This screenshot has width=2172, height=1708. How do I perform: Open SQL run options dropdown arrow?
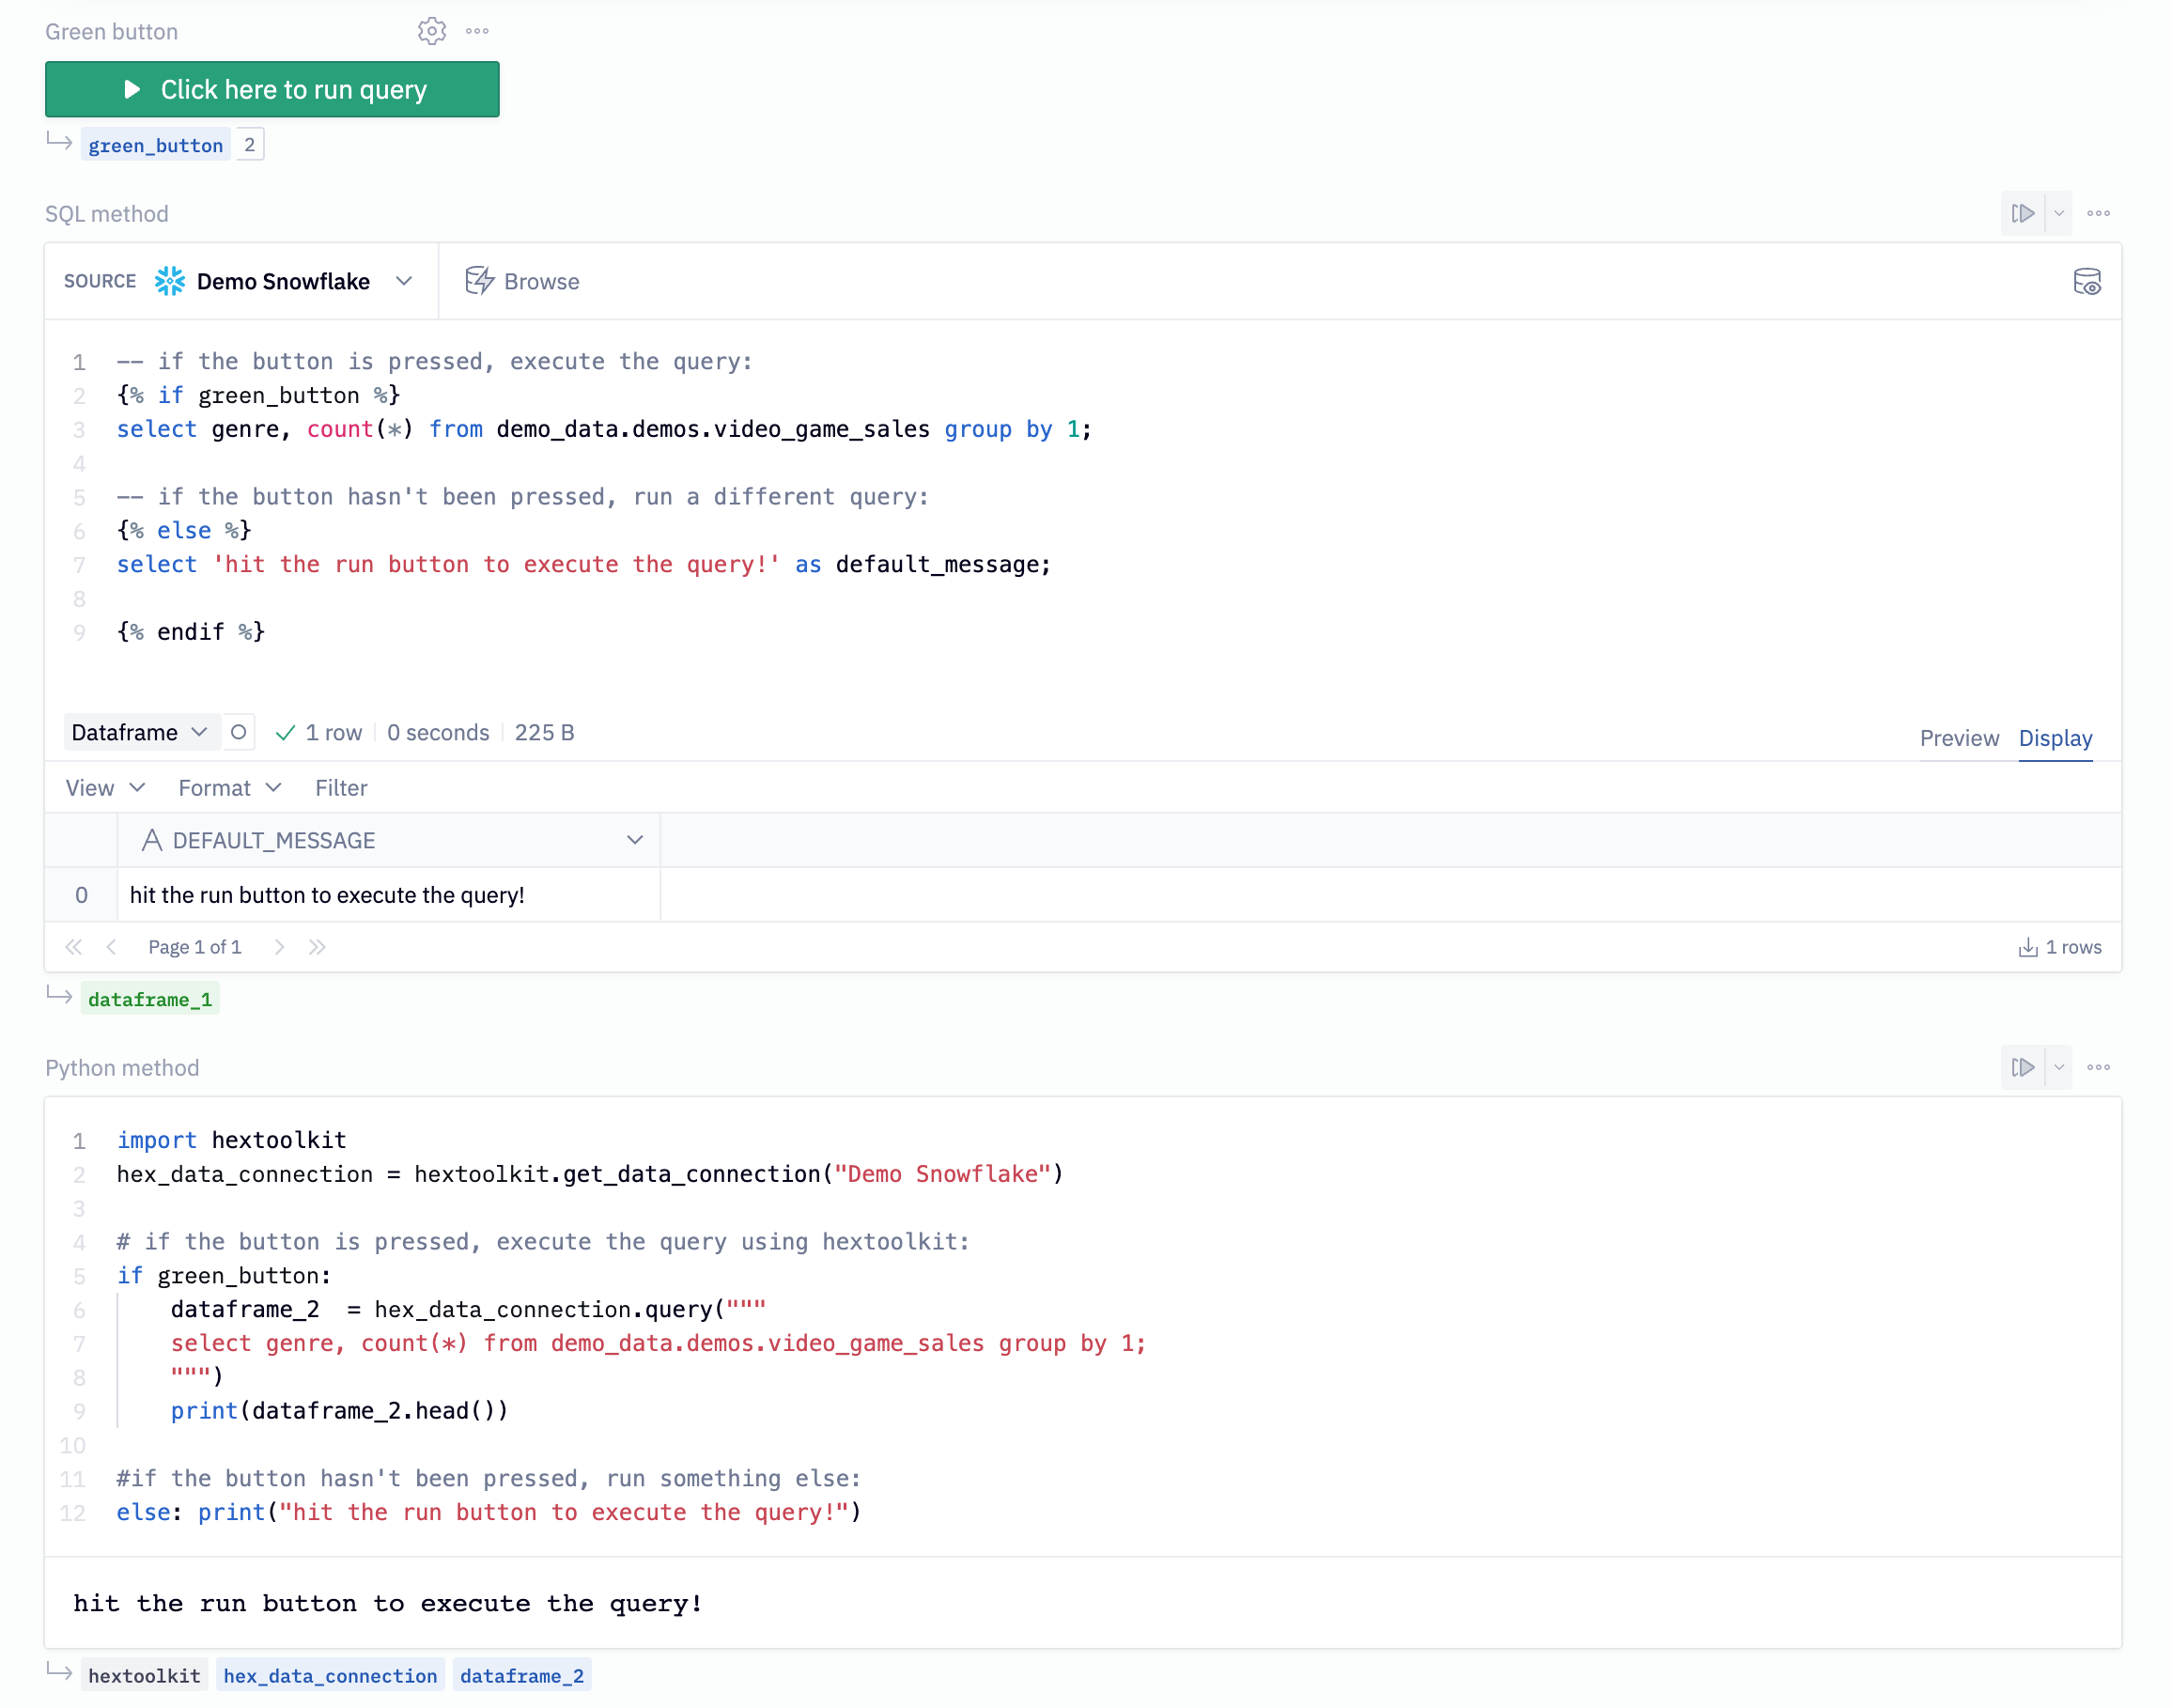pos(2058,213)
